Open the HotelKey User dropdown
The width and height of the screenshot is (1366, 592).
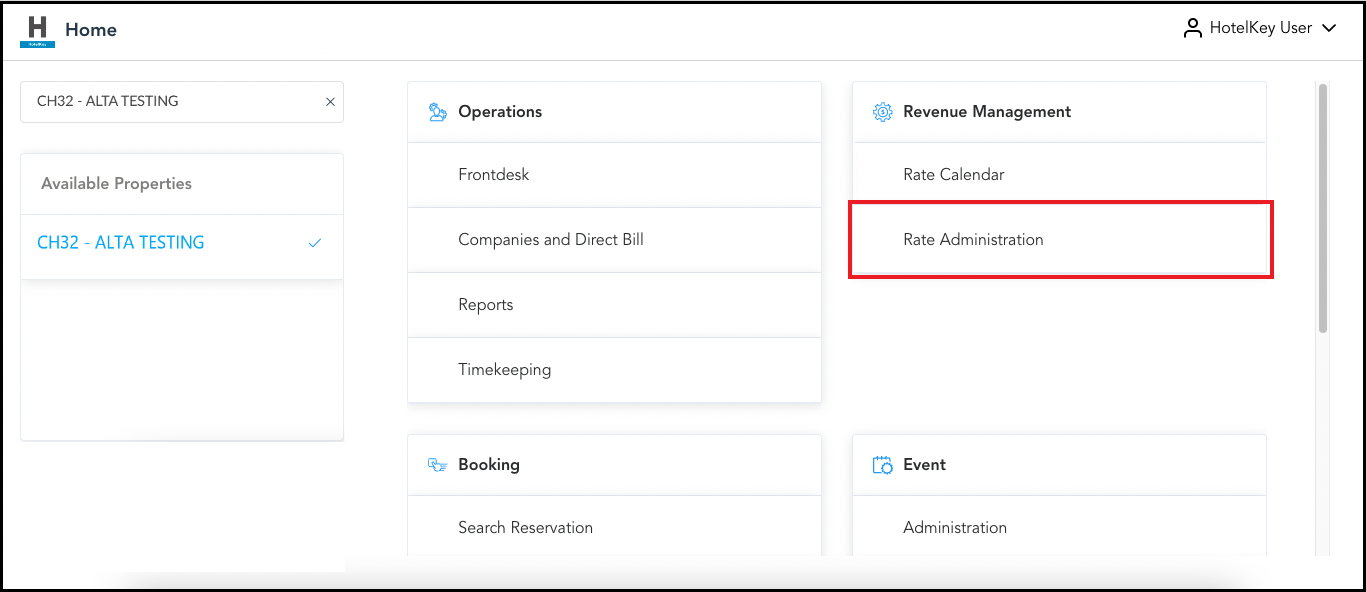click(1330, 28)
